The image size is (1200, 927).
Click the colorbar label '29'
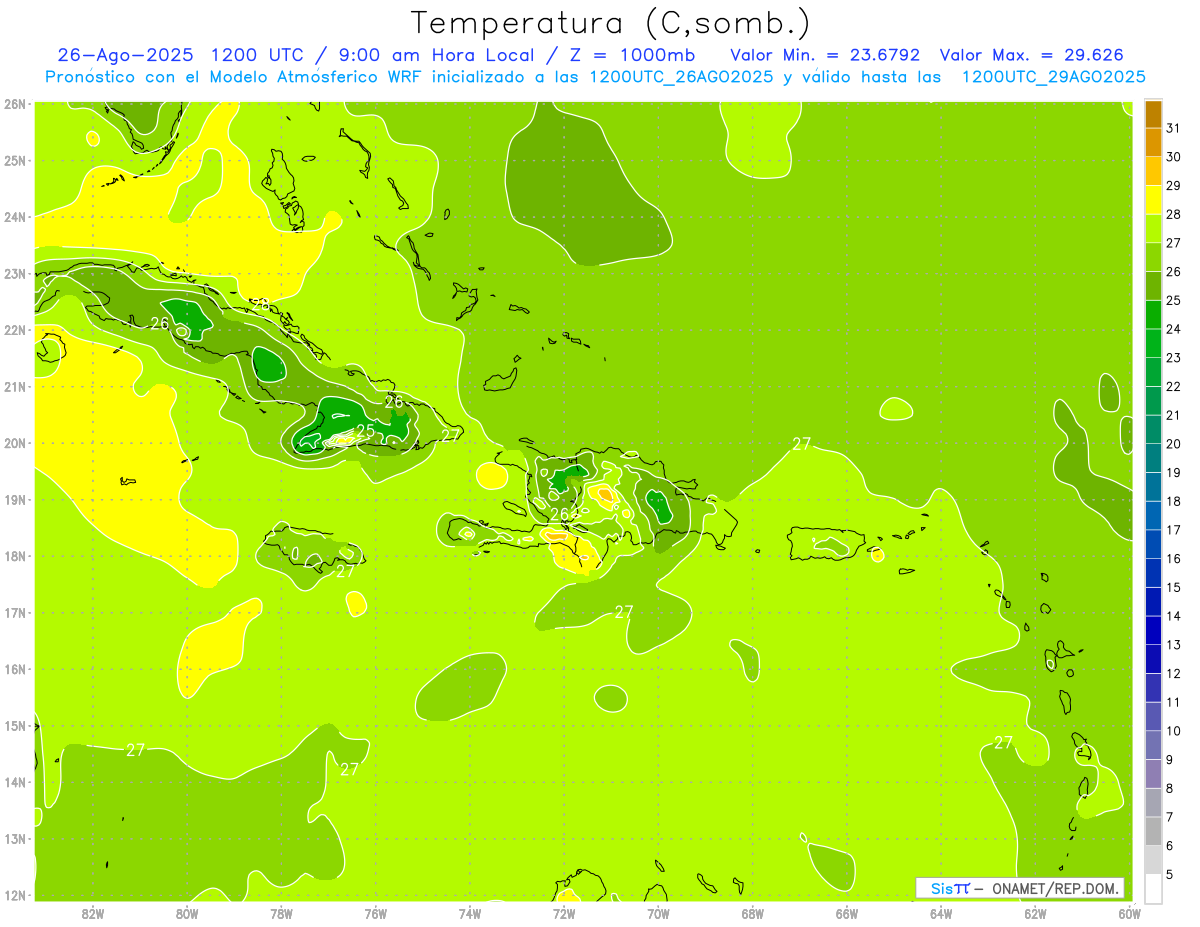tap(1174, 186)
